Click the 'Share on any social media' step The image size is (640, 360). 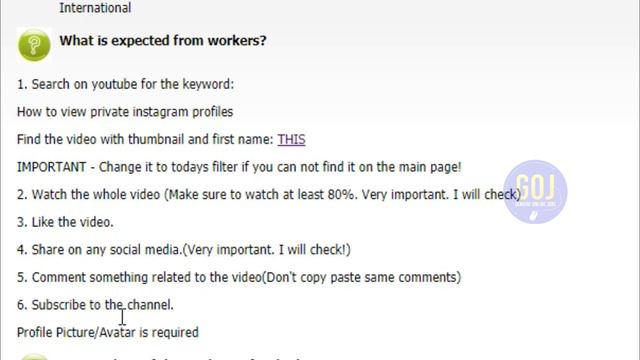pos(184,250)
